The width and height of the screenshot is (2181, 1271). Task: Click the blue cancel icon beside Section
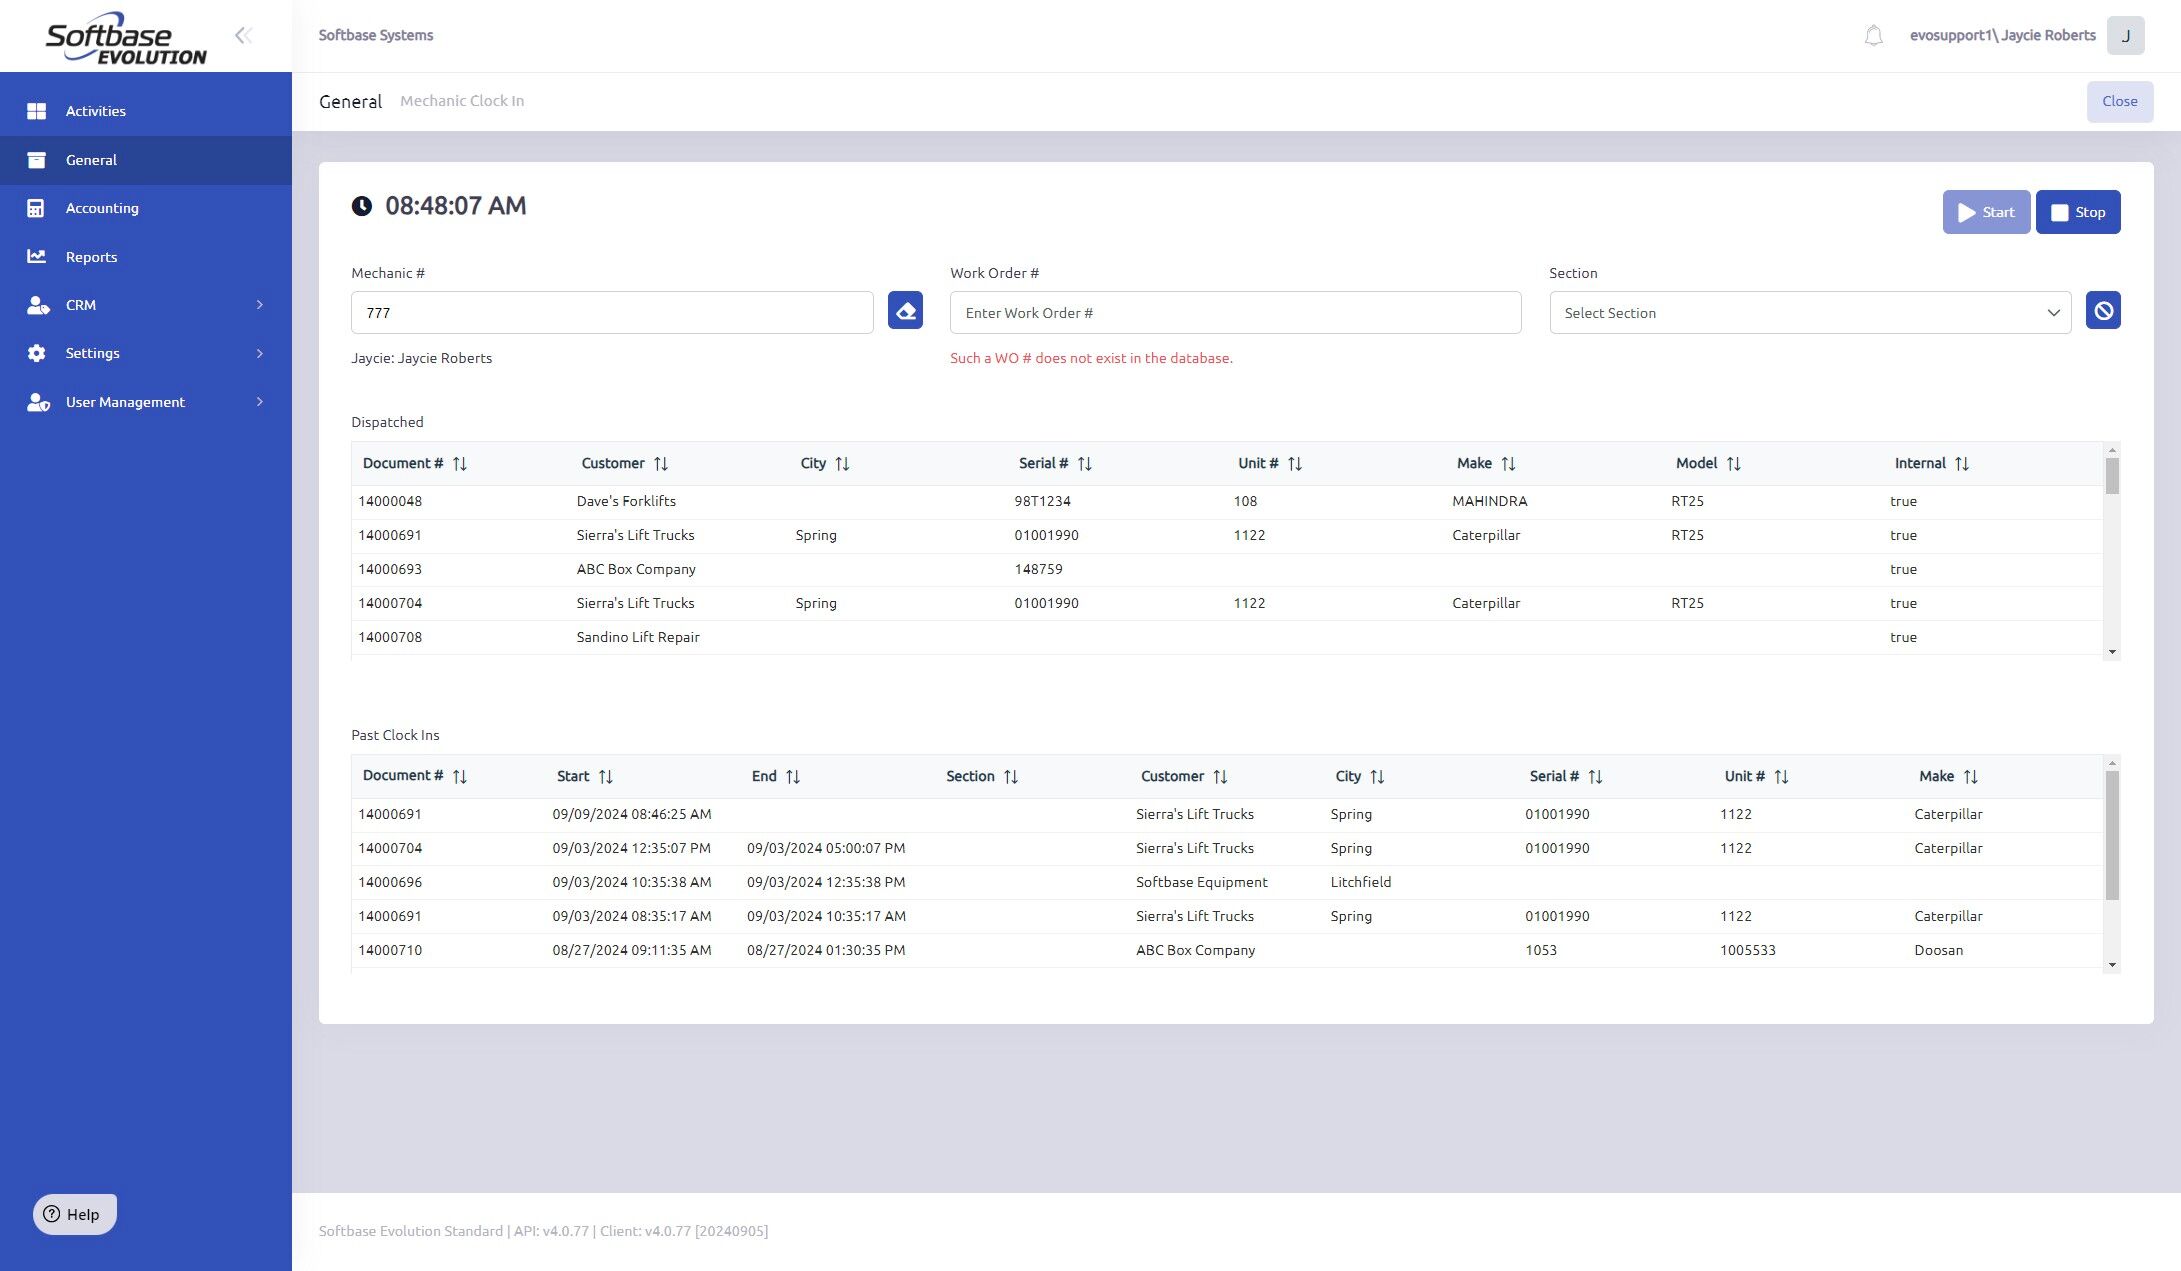(x=2102, y=311)
